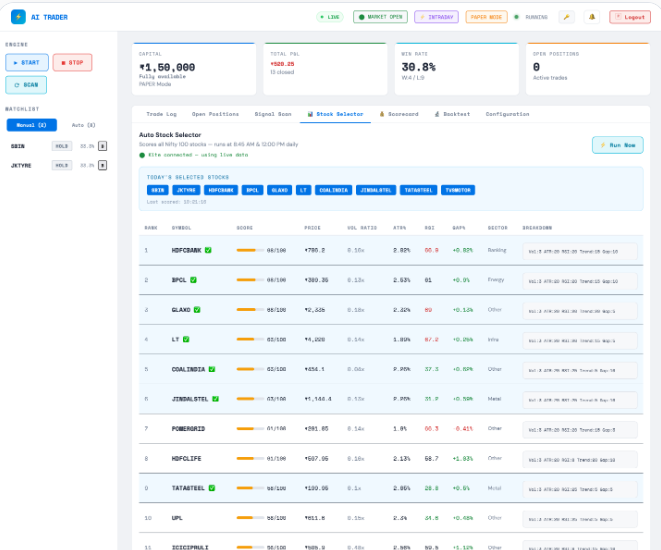Click UPL's score progress bar
Image resolution: width=661 pixels, height=550 pixels.
point(250,518)
